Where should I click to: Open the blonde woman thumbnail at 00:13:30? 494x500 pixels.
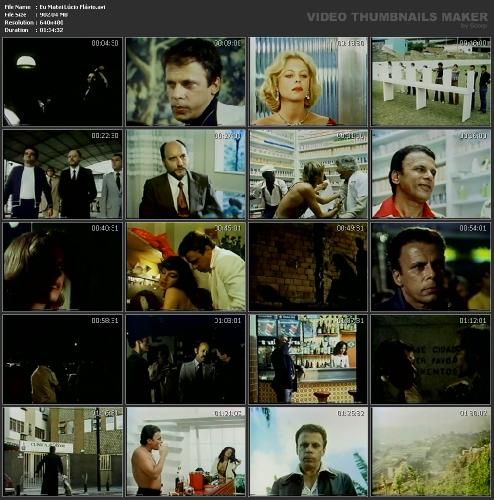coord(309,82)
